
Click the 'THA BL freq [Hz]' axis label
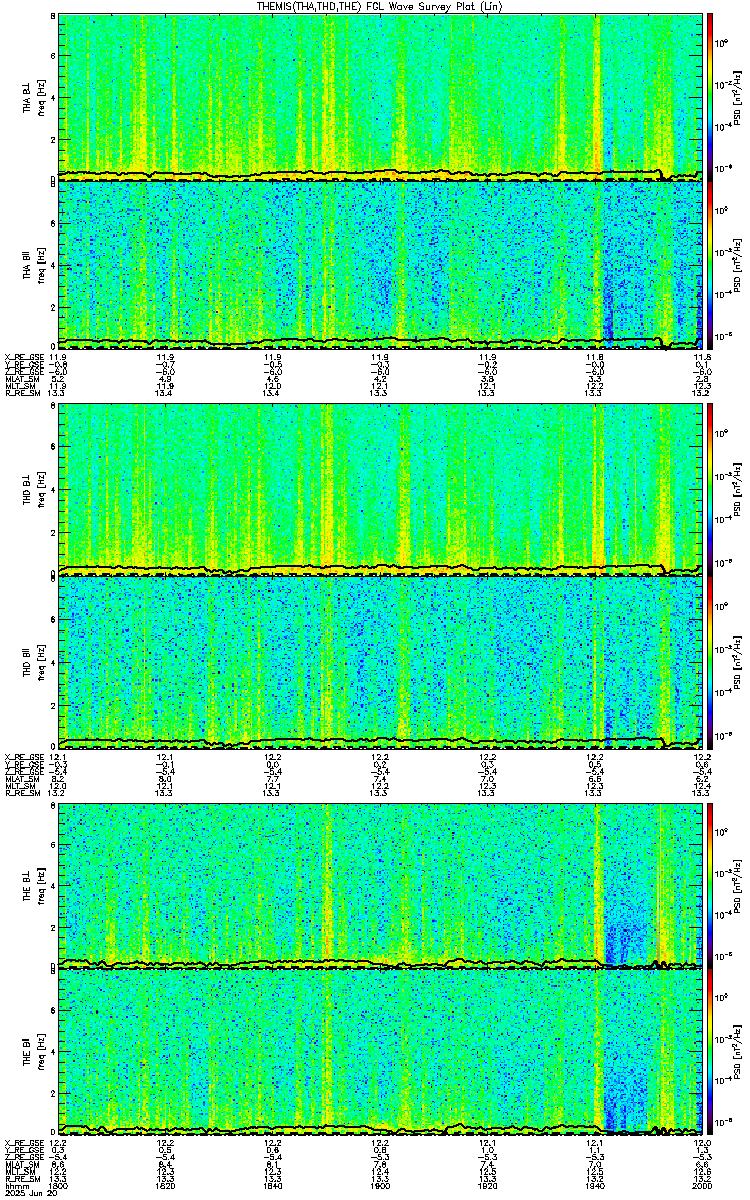(x=33, y=96)
